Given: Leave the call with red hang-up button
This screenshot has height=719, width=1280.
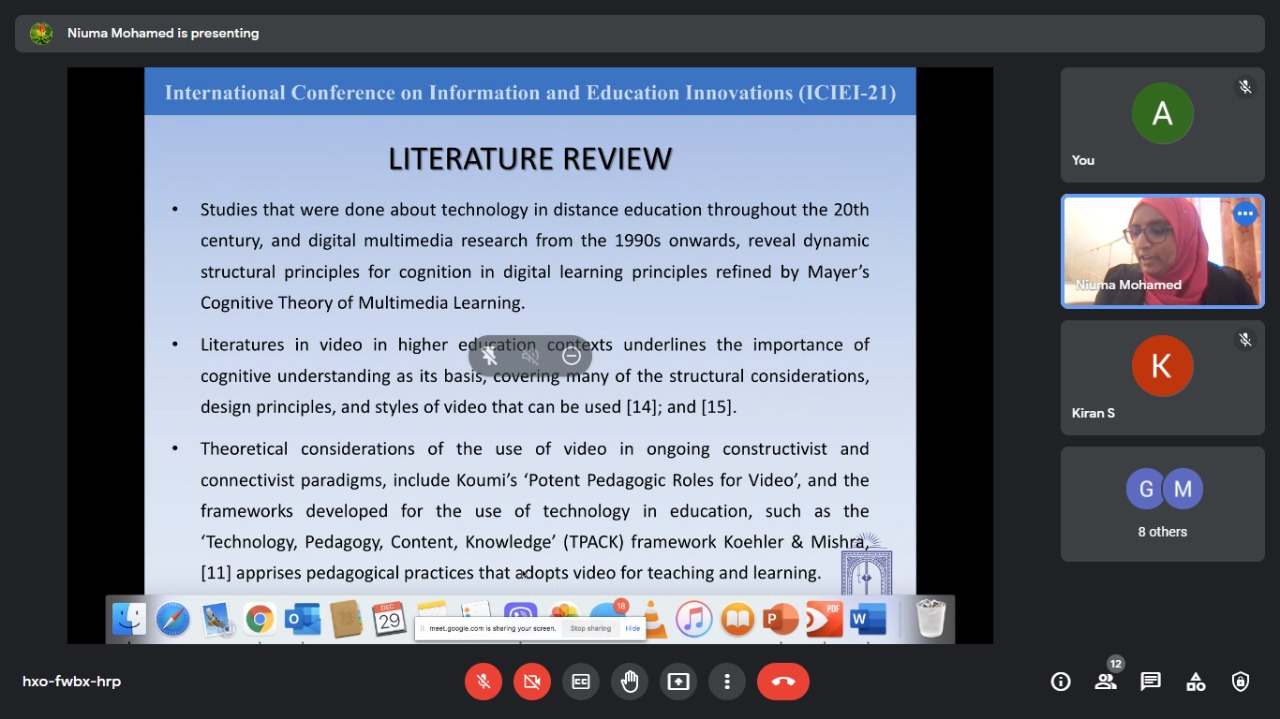Looking at the screenshot, I should tap(783, 682).
